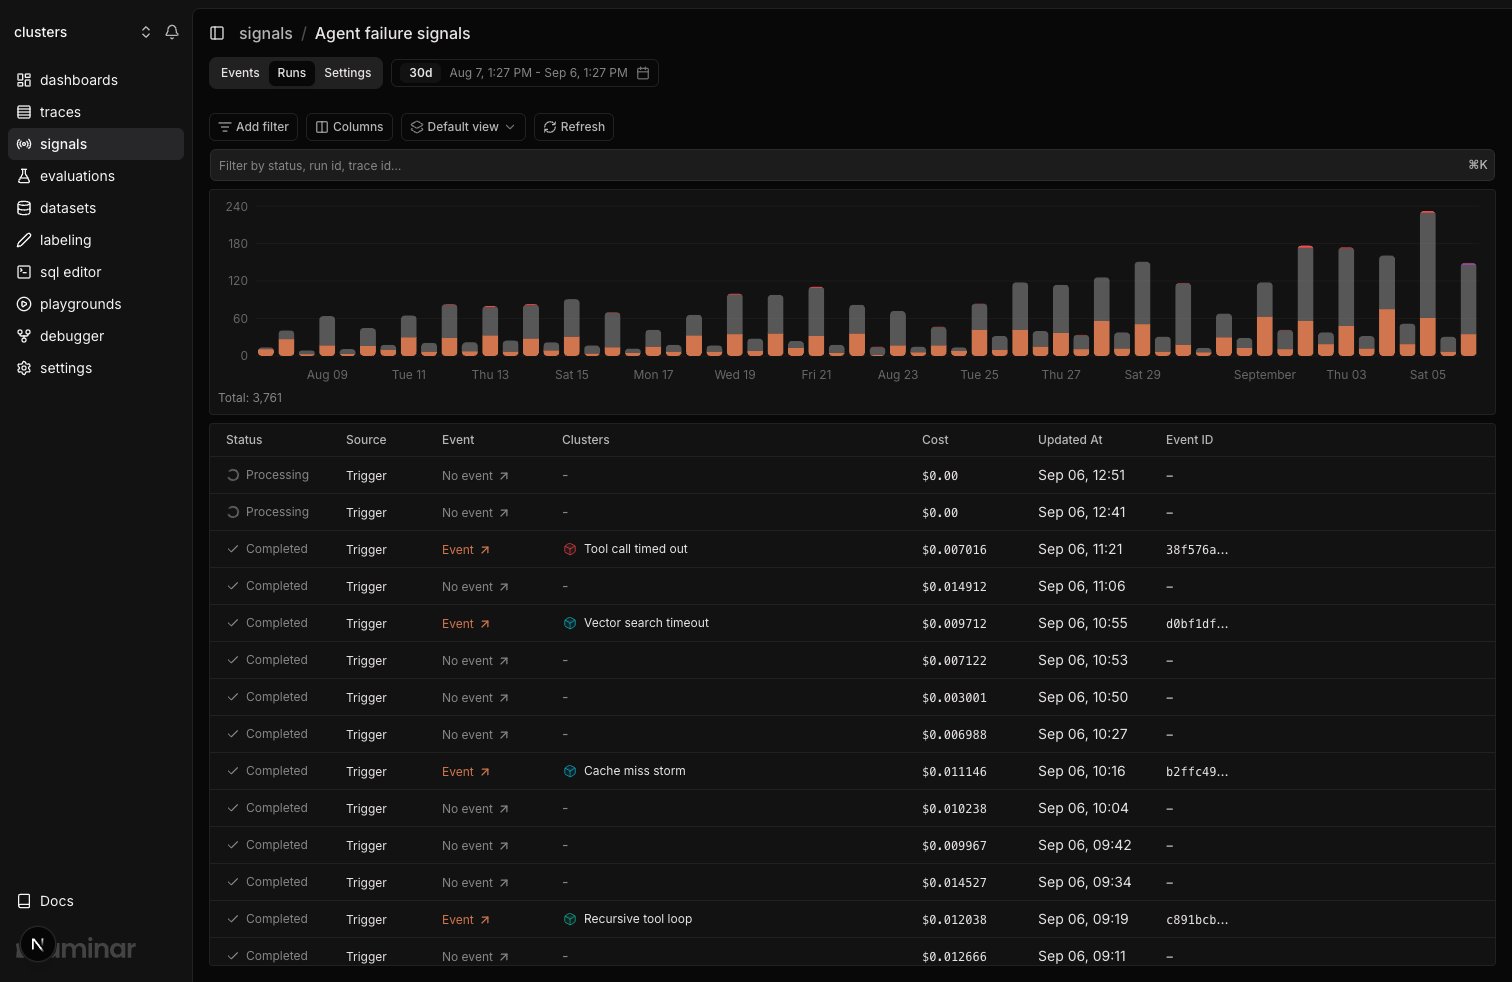Image resolution: width=1512 pixels, height=982 pixels.
Task: Launch the sql editor
Action: pyautogui.click(x=96, y=272)
